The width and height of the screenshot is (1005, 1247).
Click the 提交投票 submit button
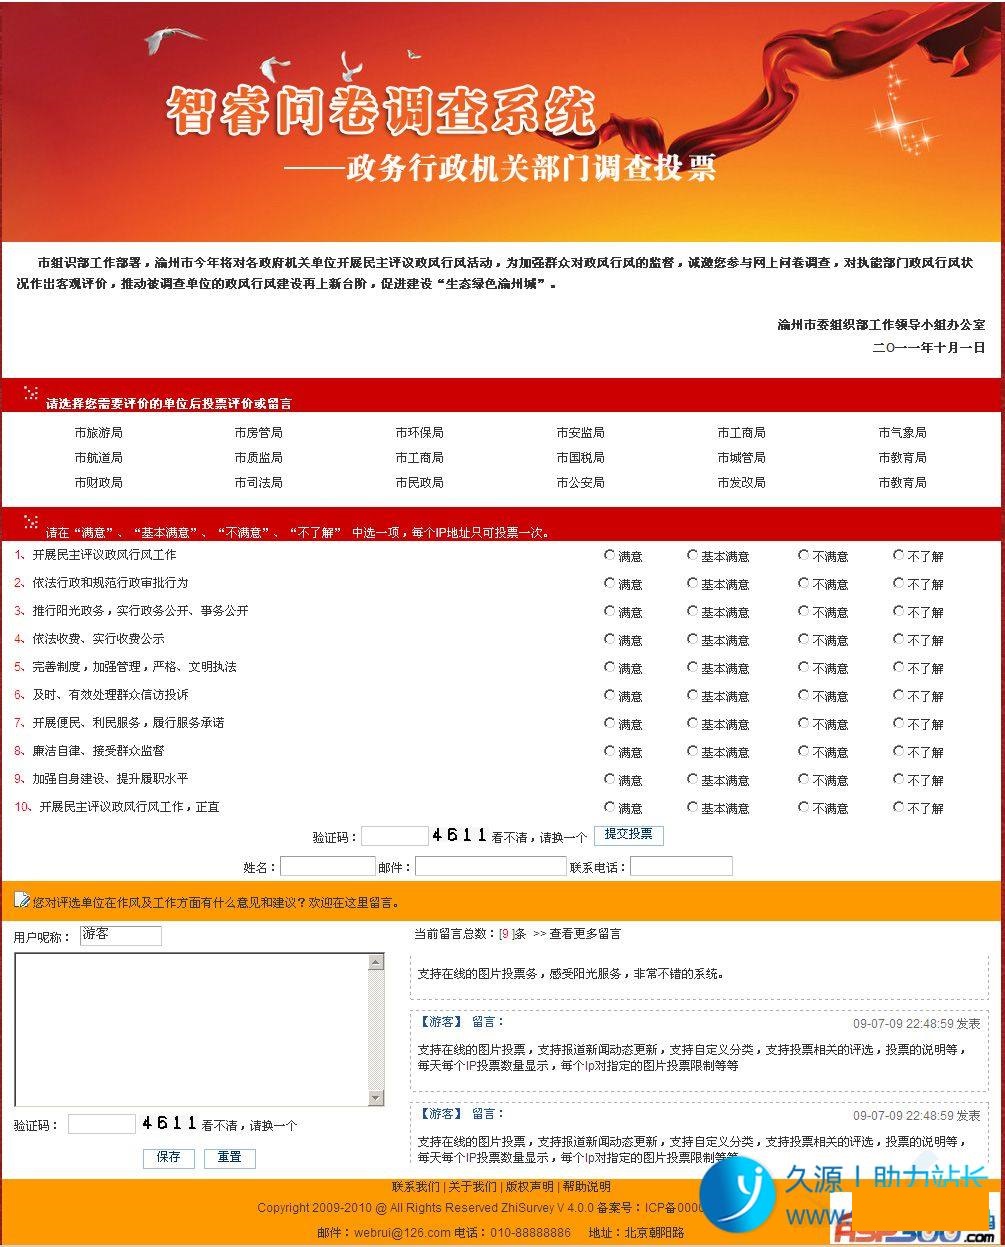628,835
